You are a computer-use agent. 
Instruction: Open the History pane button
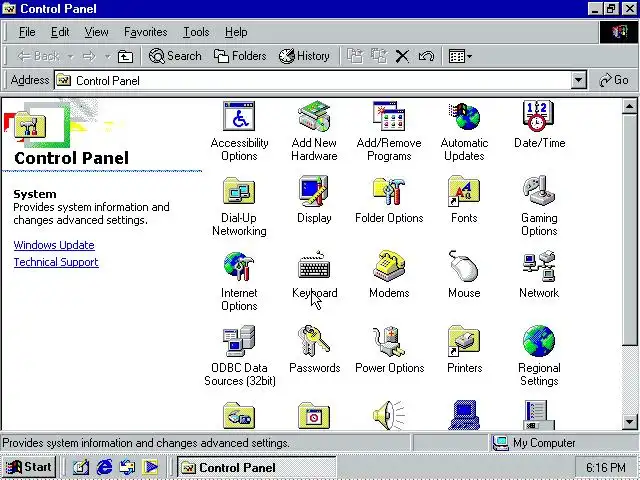coord(304,56)
